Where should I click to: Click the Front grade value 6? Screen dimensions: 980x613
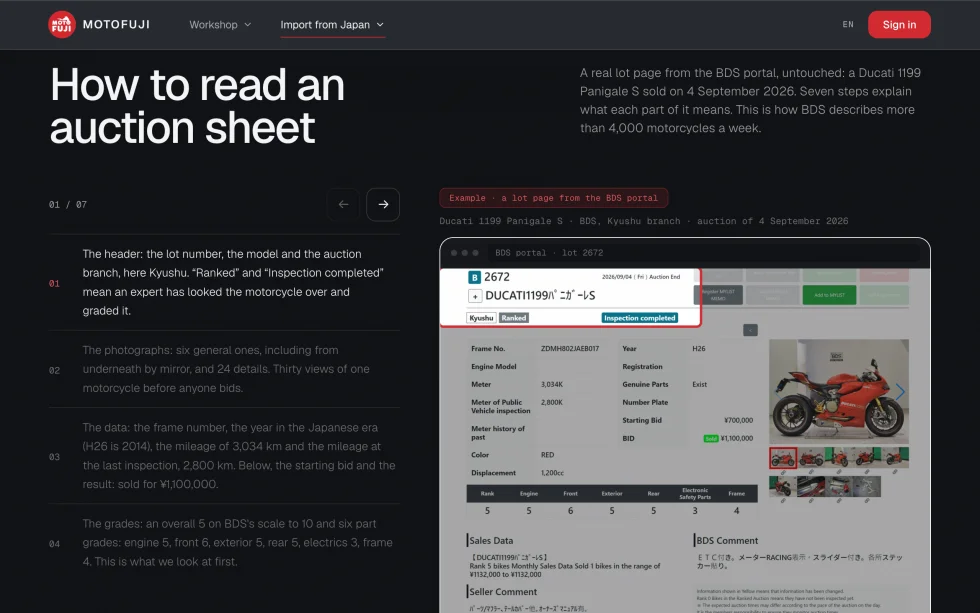point(570,511)
